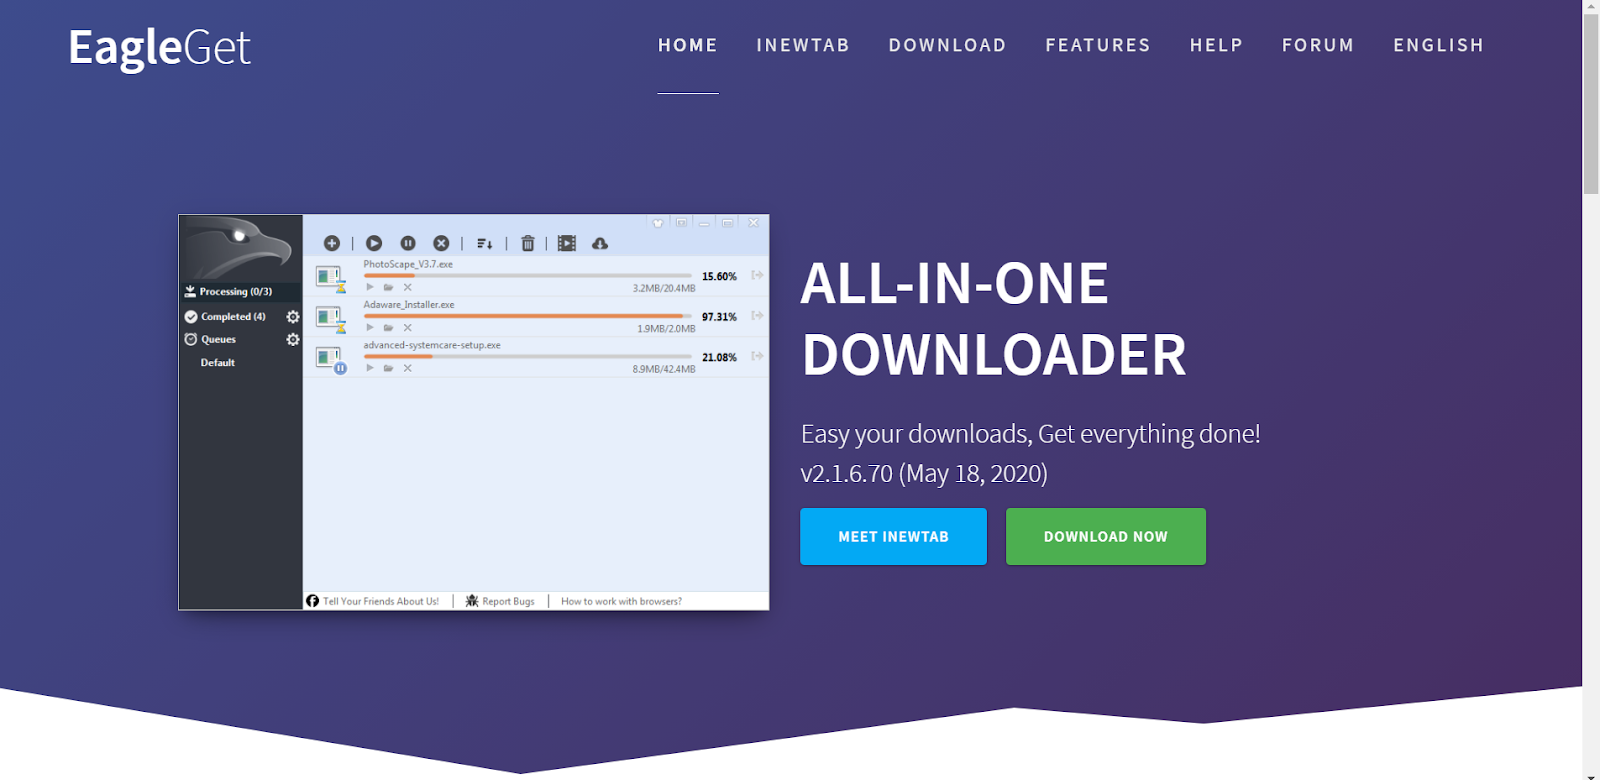Open folder icon under PhotoScape_V3.7.exe
1600x780 pixels.
[388, 287]
